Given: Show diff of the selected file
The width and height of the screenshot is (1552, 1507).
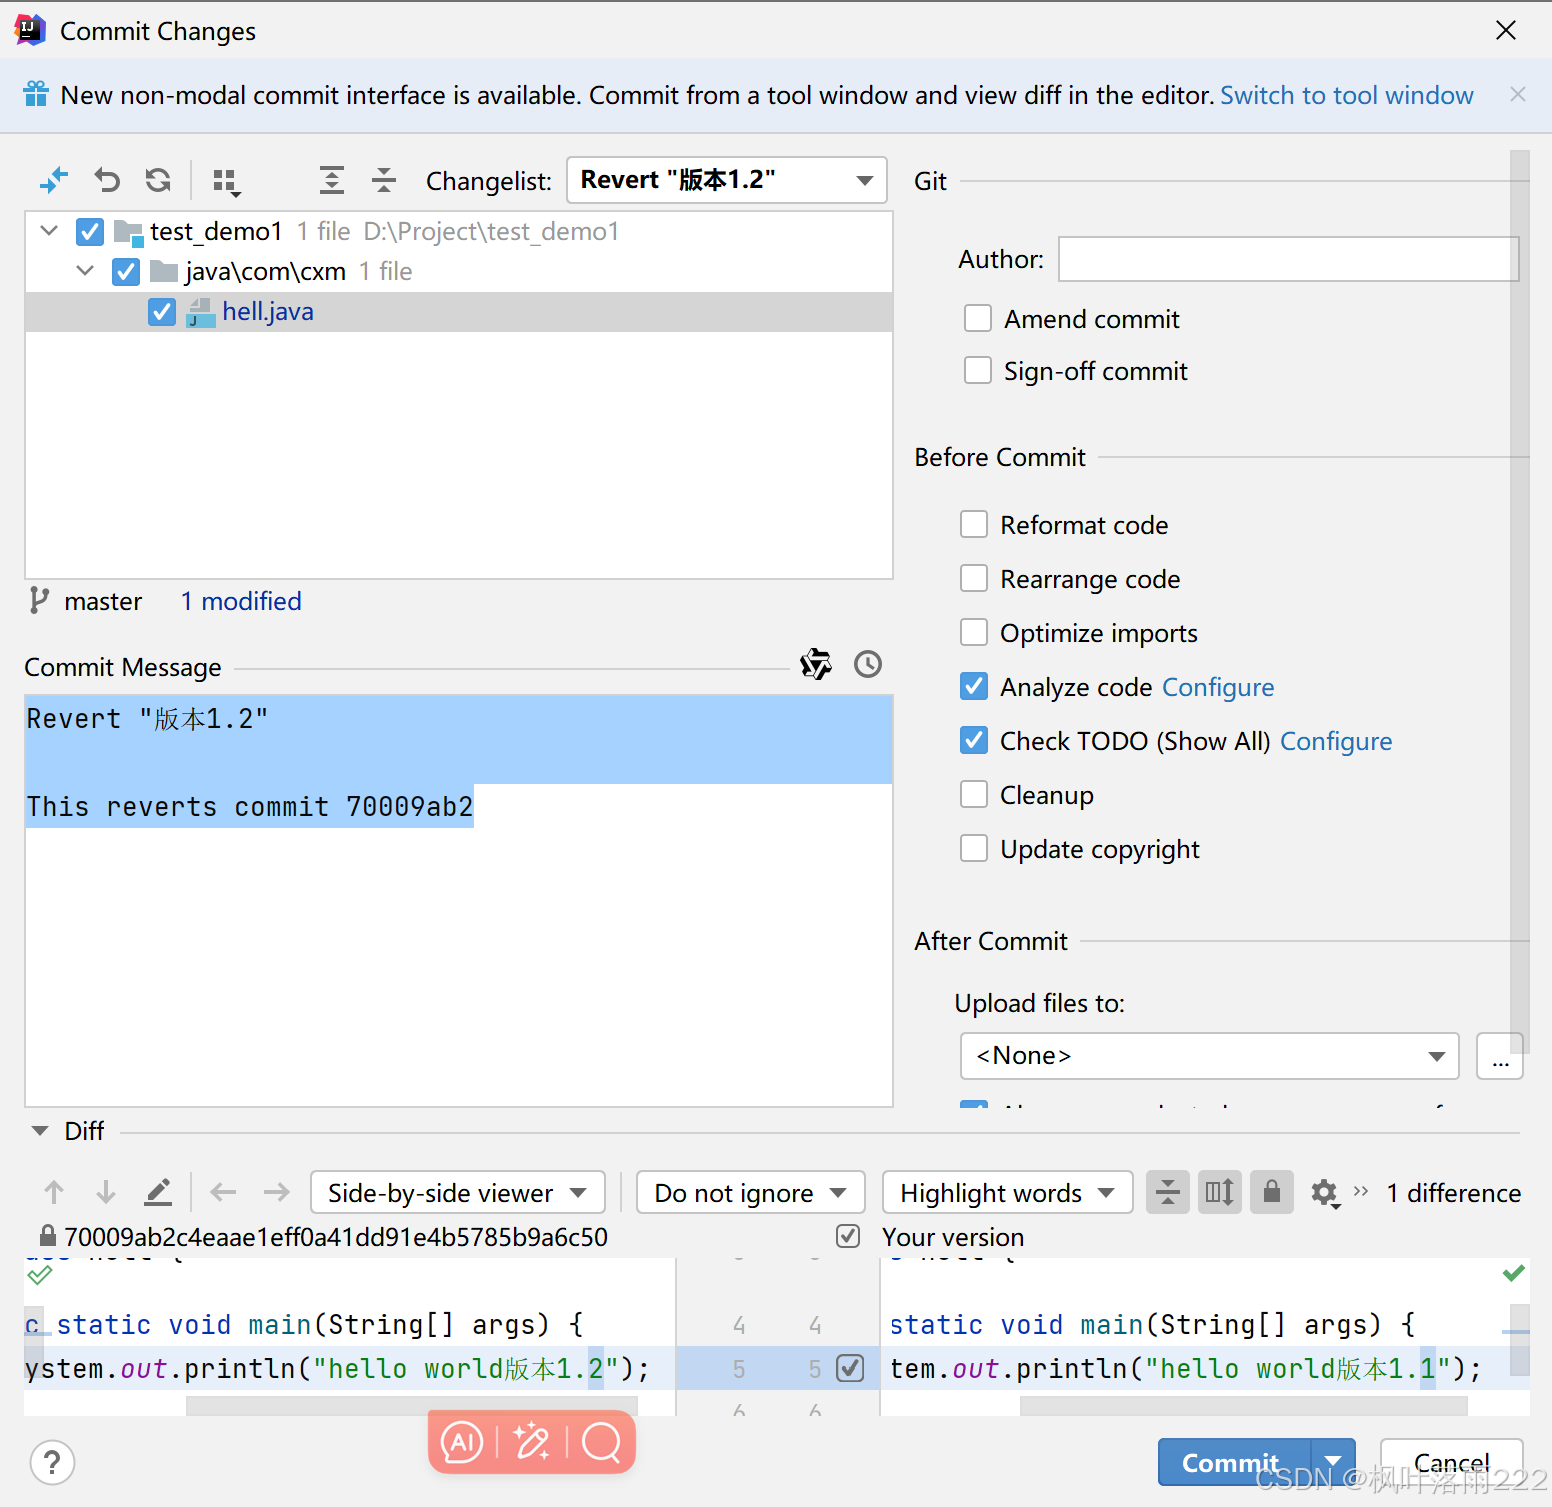Looking at the screenshot, I should (x=54, y=181).
